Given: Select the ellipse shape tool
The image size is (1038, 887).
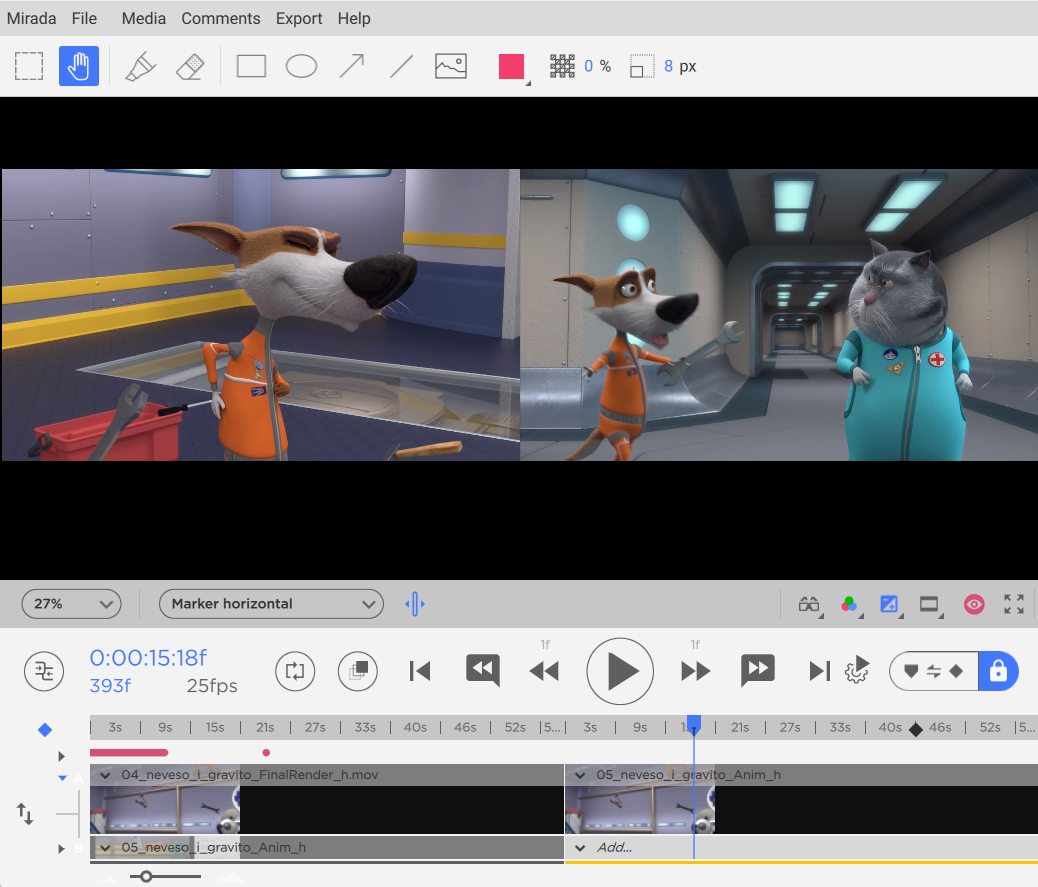Looking at the screenshot, I should click(301, 66).
